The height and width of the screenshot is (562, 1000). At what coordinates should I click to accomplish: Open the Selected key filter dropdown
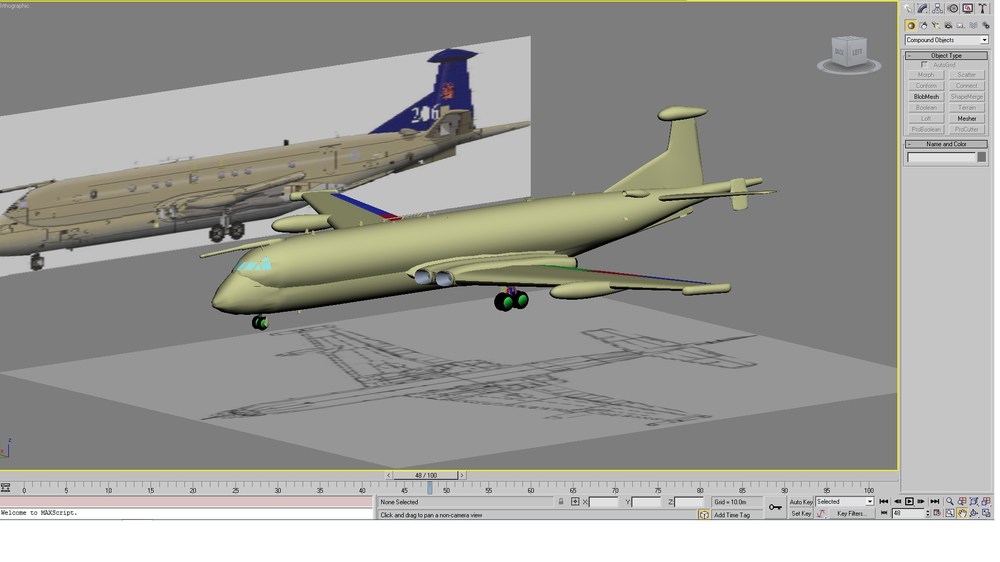[x=844, y=502]
